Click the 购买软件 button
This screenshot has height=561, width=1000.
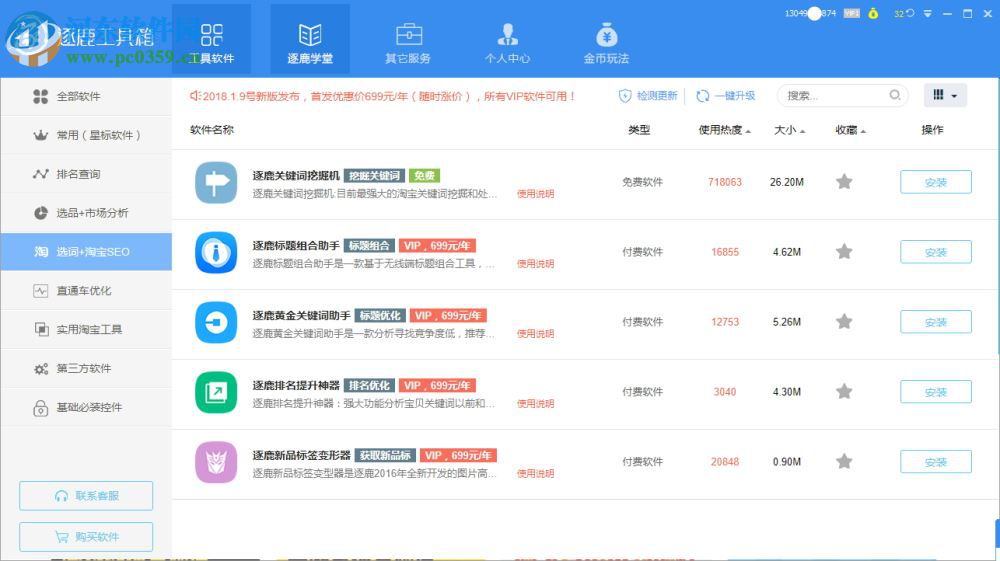click(86, 537)
